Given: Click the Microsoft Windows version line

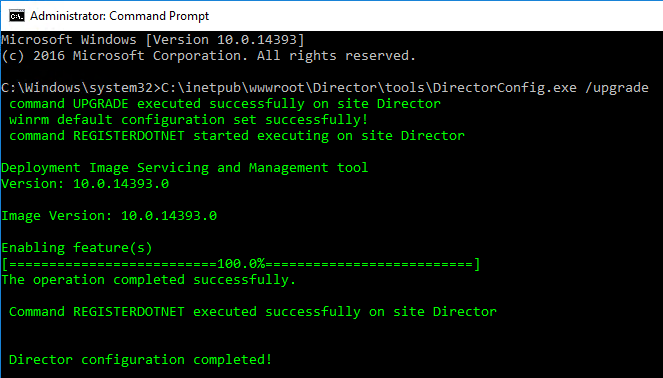Looking at the screenshot, I should [x=153, y=40].
